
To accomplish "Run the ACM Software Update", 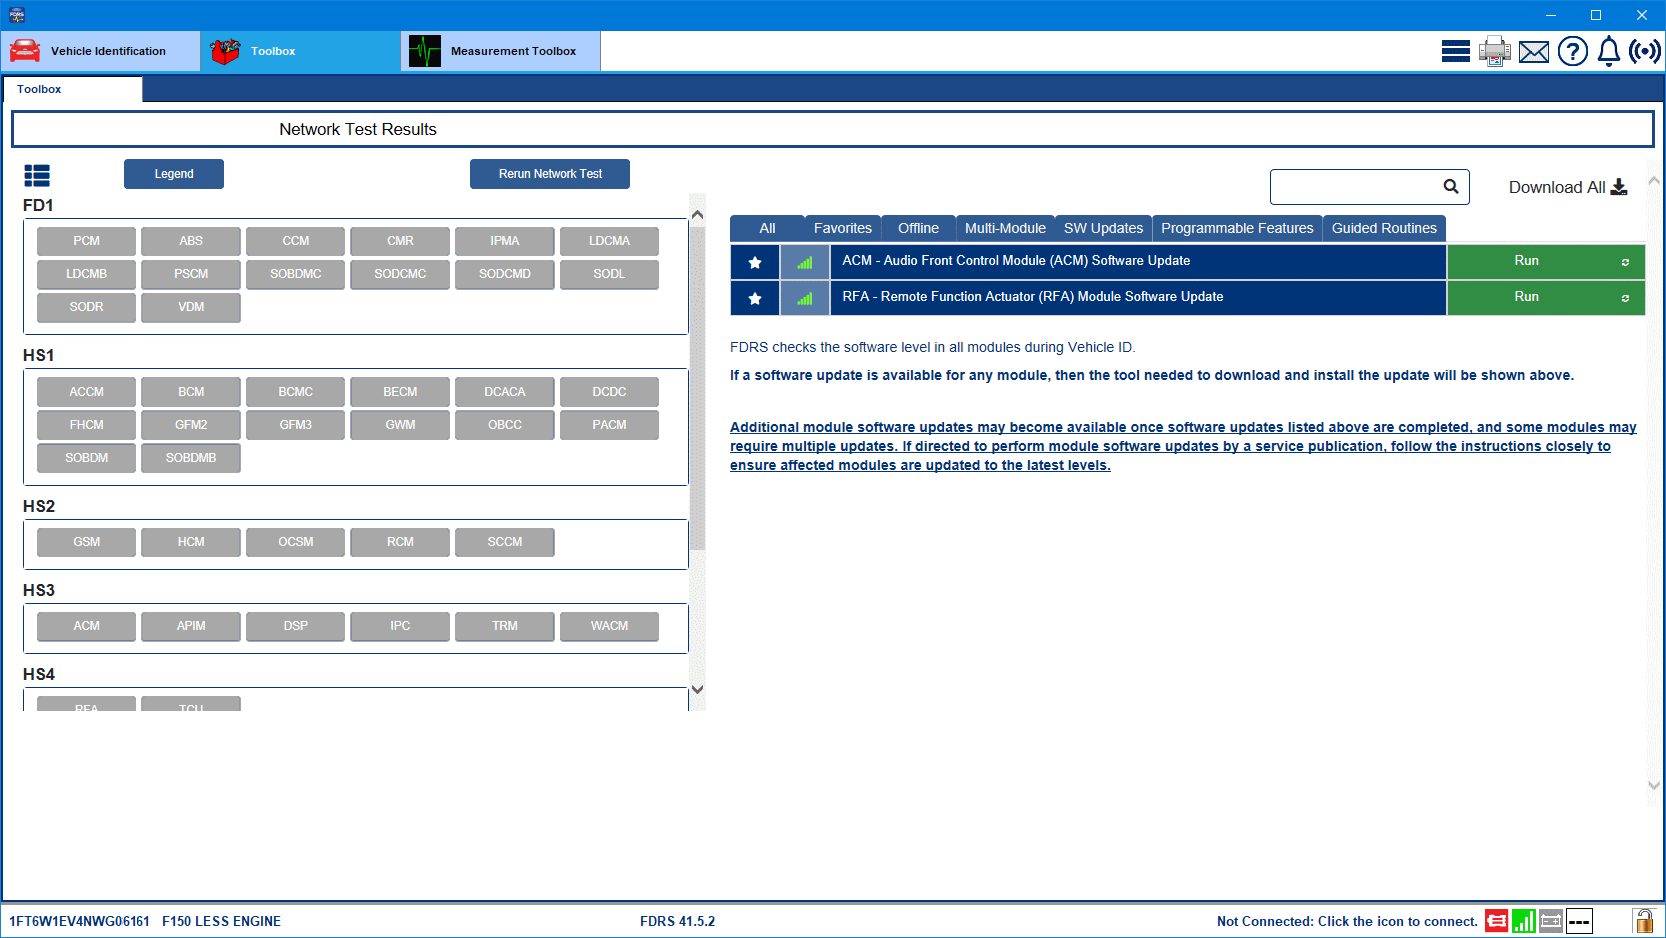I will click(x=1546, y=262).
